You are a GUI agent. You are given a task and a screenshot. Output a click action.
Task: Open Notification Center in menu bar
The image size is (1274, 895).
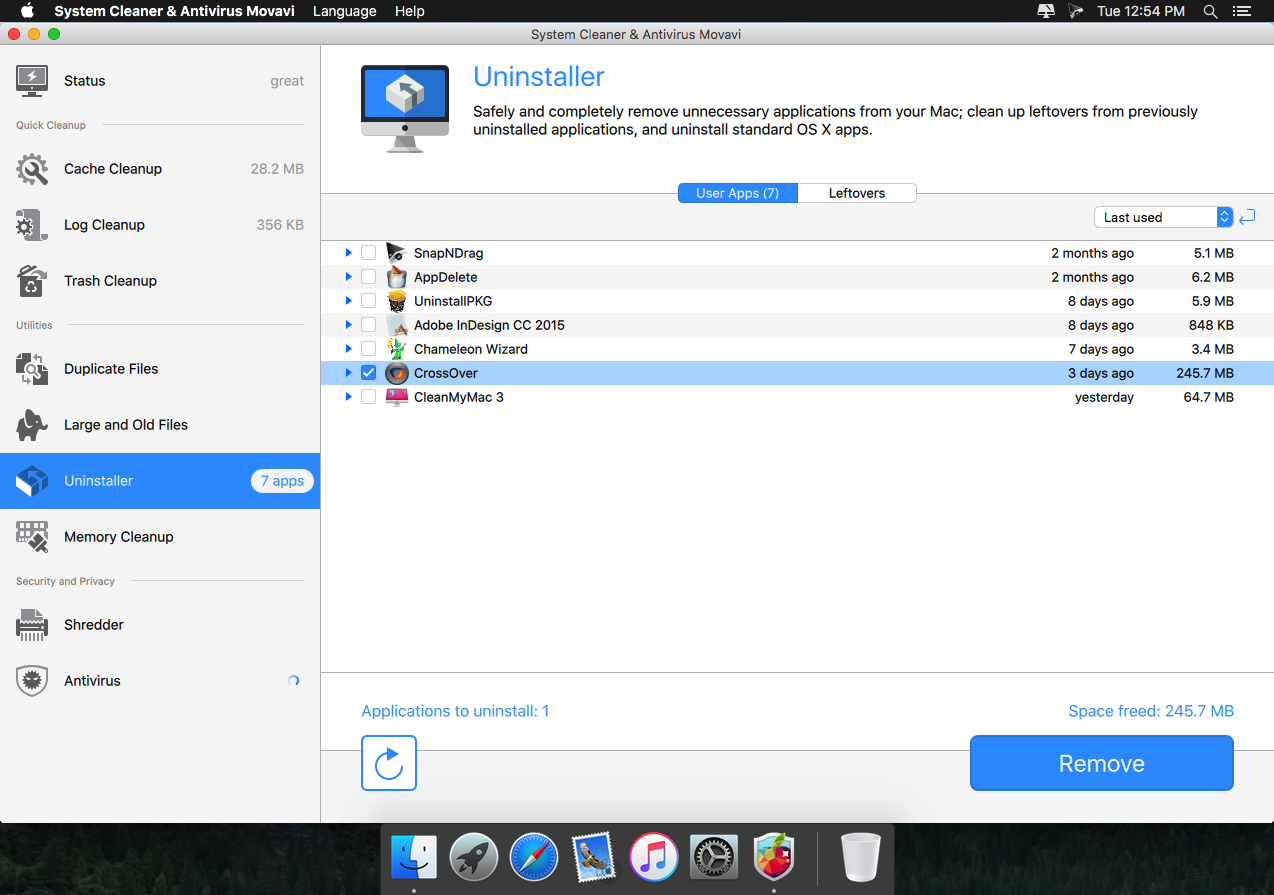click(x=1243, y=11)
